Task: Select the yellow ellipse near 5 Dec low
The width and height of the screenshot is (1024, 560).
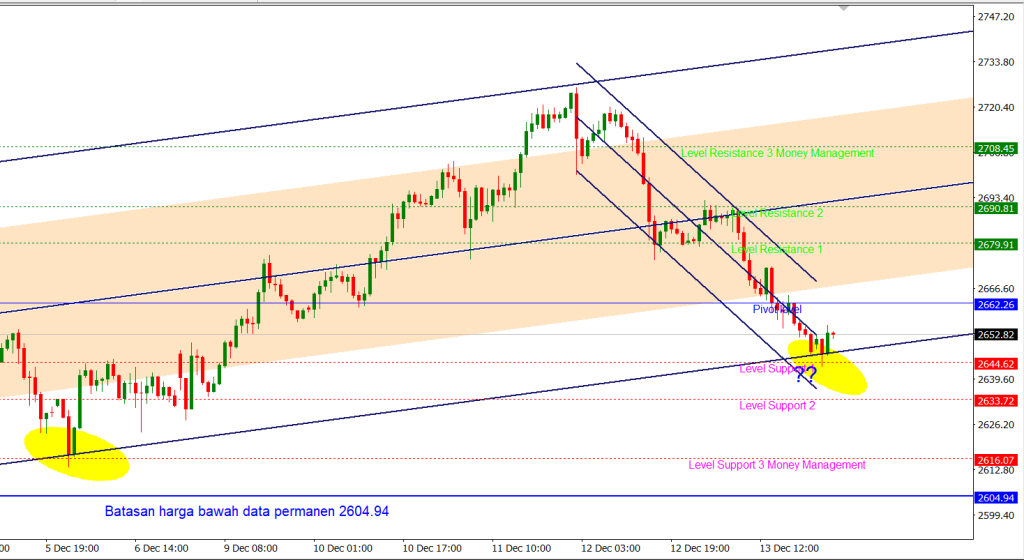Action: pos(77,452)
